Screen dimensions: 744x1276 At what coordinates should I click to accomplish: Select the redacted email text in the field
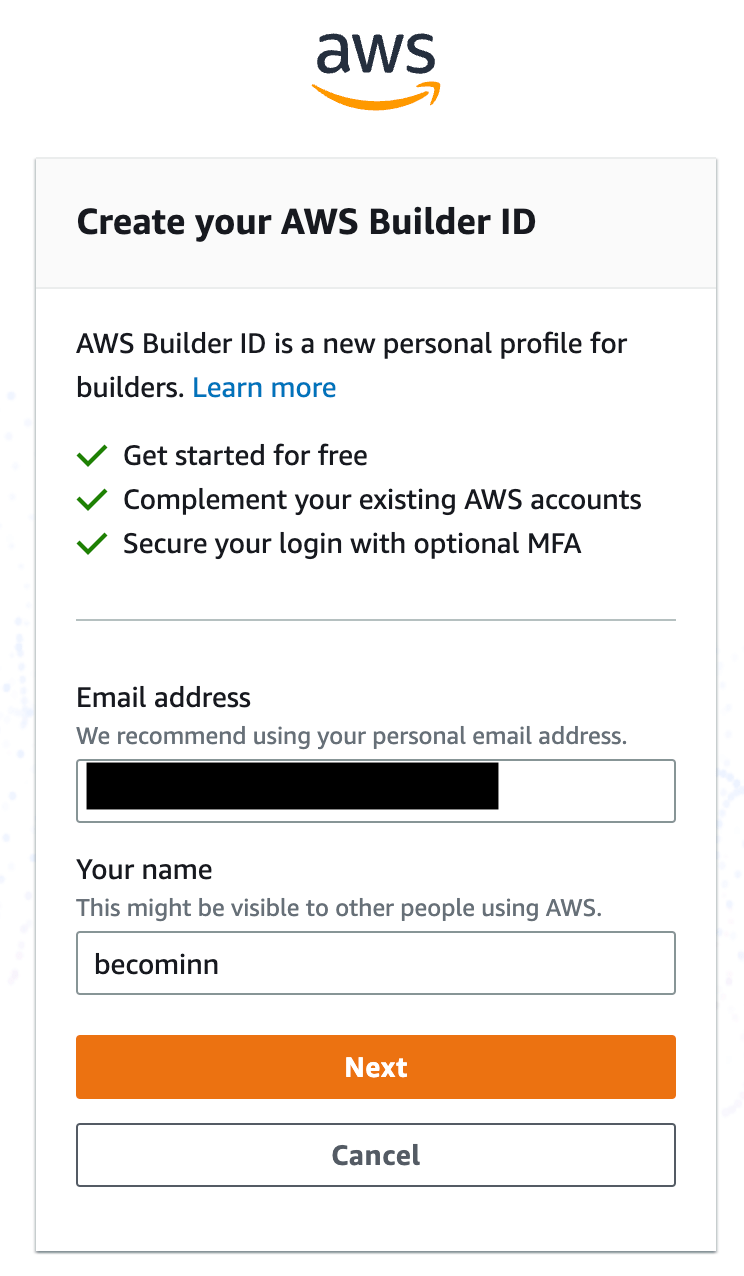(290, 788)
